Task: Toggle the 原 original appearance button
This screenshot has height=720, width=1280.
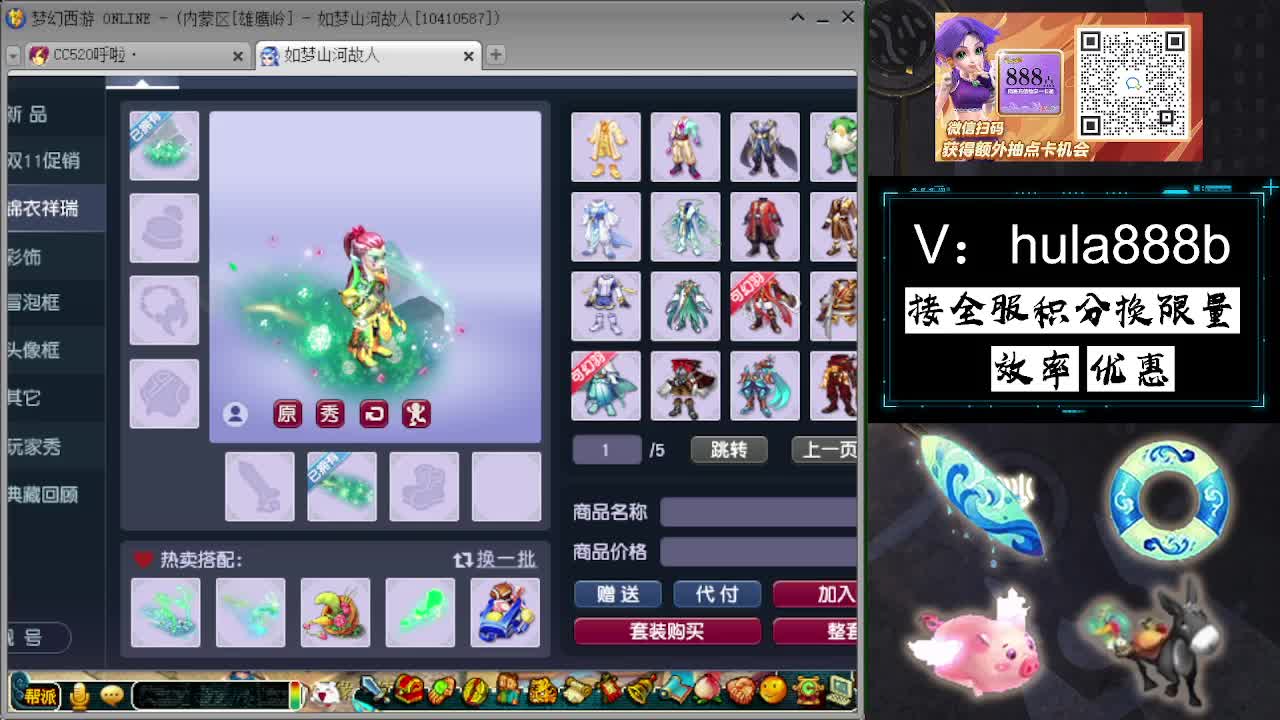Action: [x=287, y=413]
